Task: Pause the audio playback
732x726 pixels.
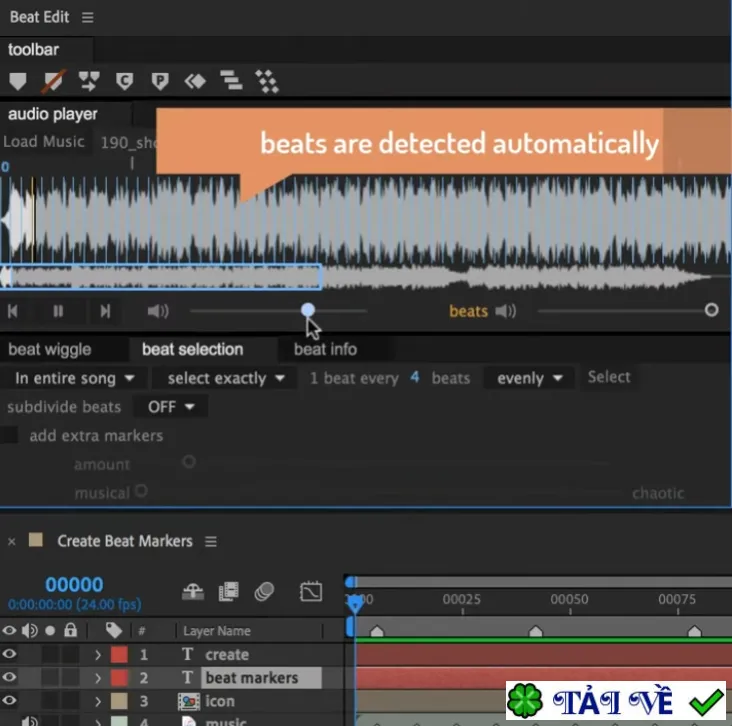Action: point(58,311)
